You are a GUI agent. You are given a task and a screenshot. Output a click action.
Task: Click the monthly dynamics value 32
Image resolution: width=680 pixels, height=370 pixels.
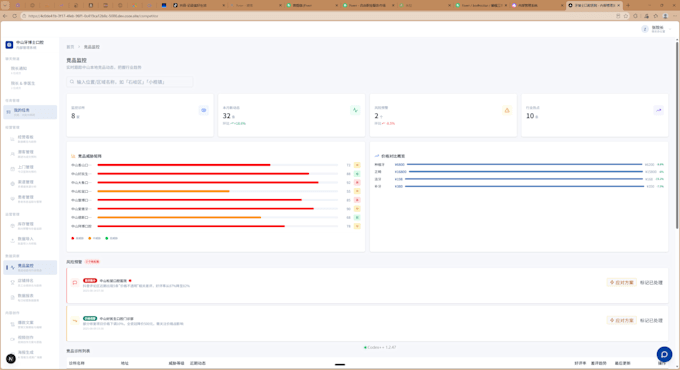(x=226, y=116)
